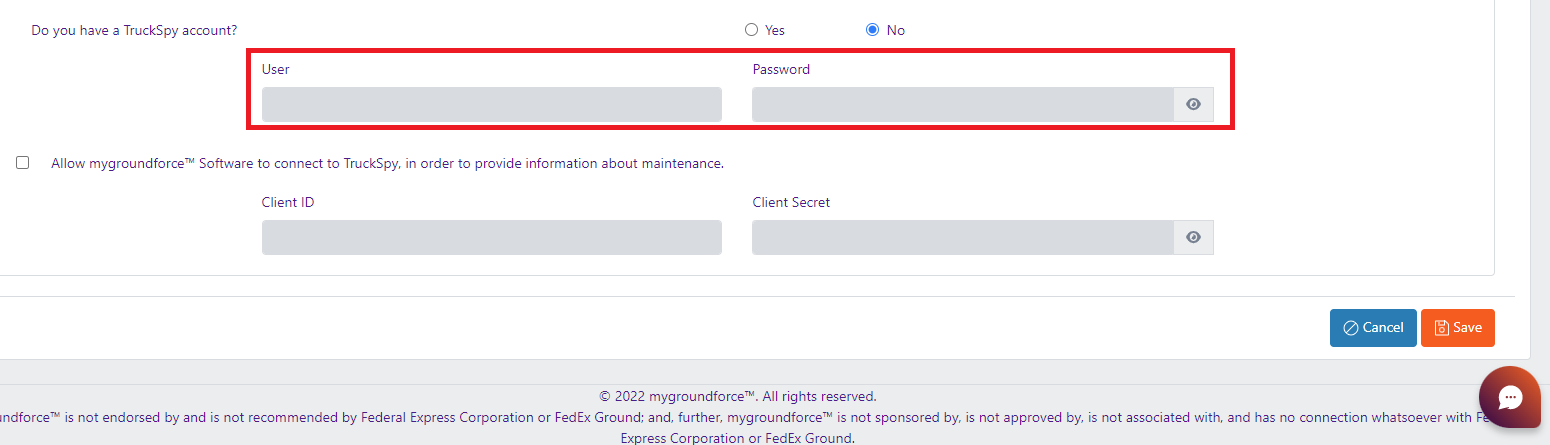Click the User field label

(x=276, y=70)
